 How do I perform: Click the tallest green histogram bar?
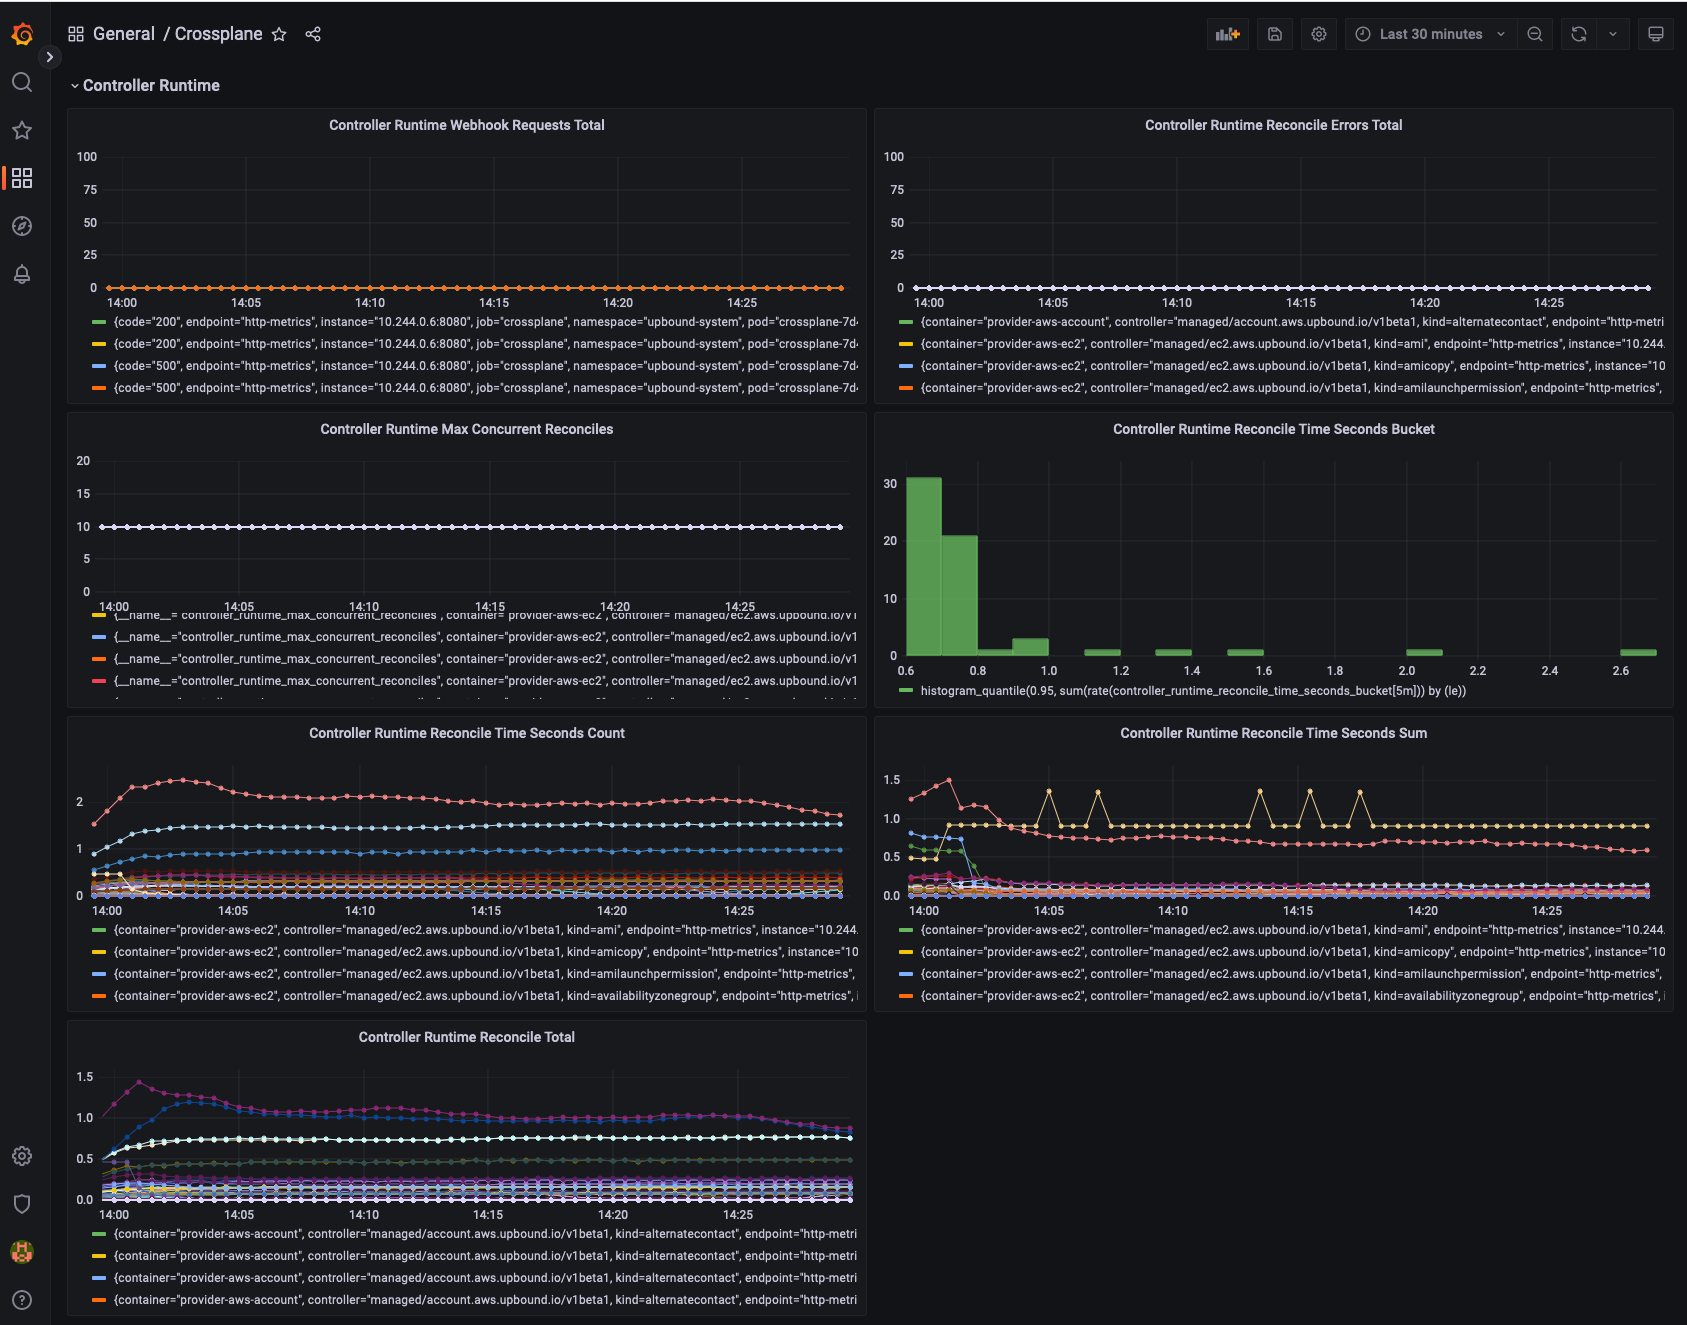click(x=924, y=566)
